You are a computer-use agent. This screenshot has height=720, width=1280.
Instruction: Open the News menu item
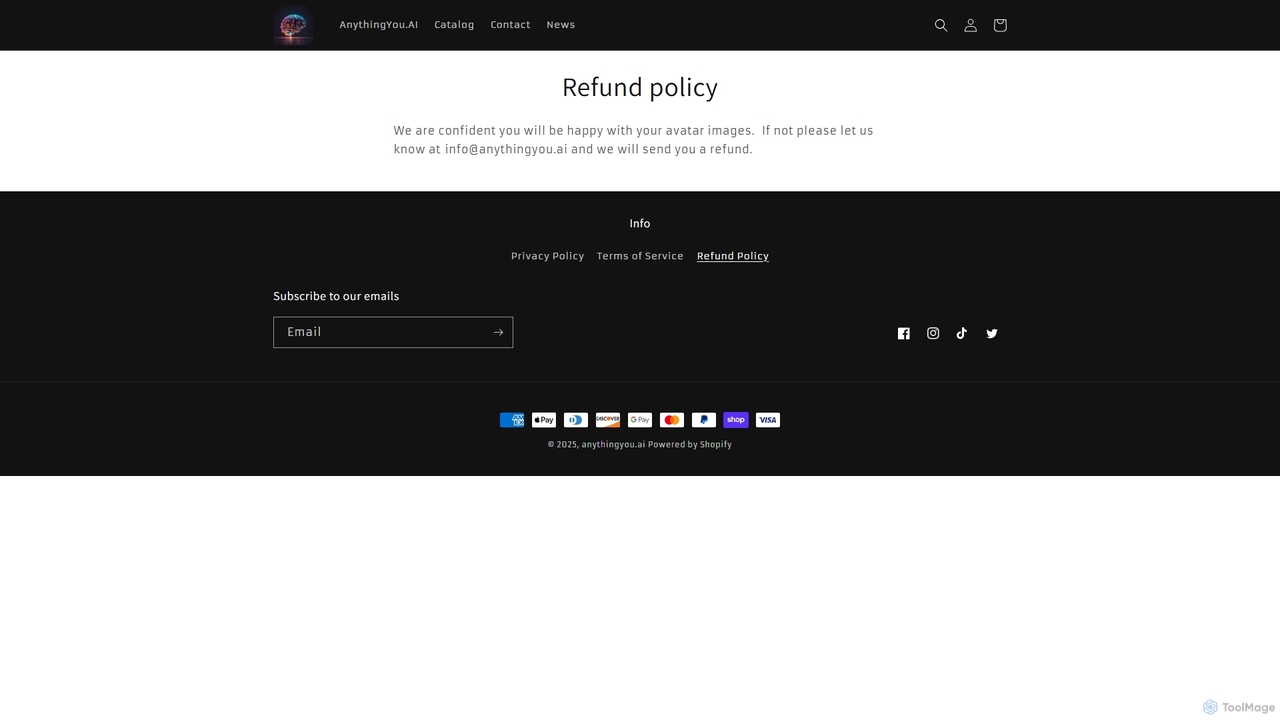click(x=561, y=25)
